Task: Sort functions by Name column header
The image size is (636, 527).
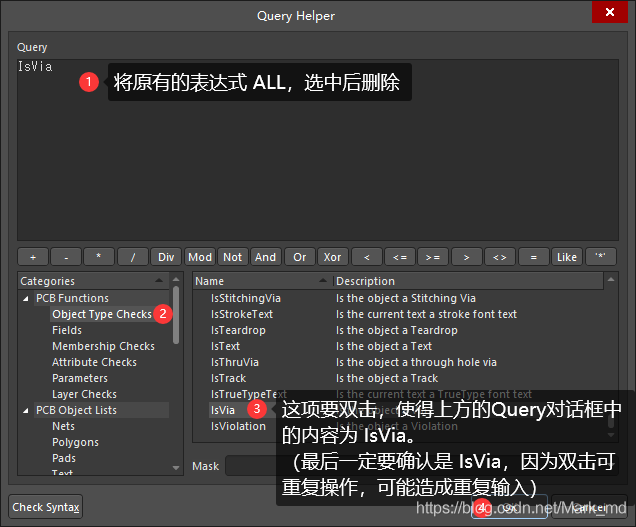Action: [262, 281]
